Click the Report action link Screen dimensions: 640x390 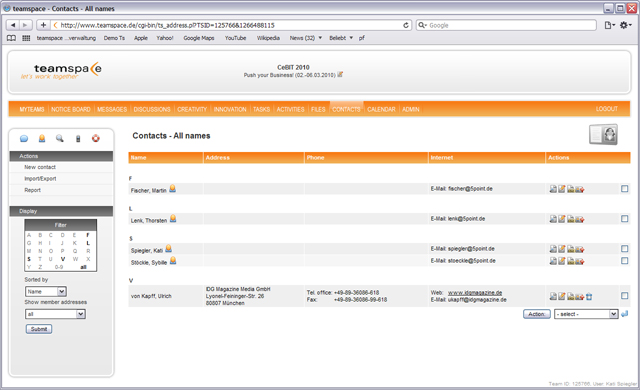(x=32, y=190)
